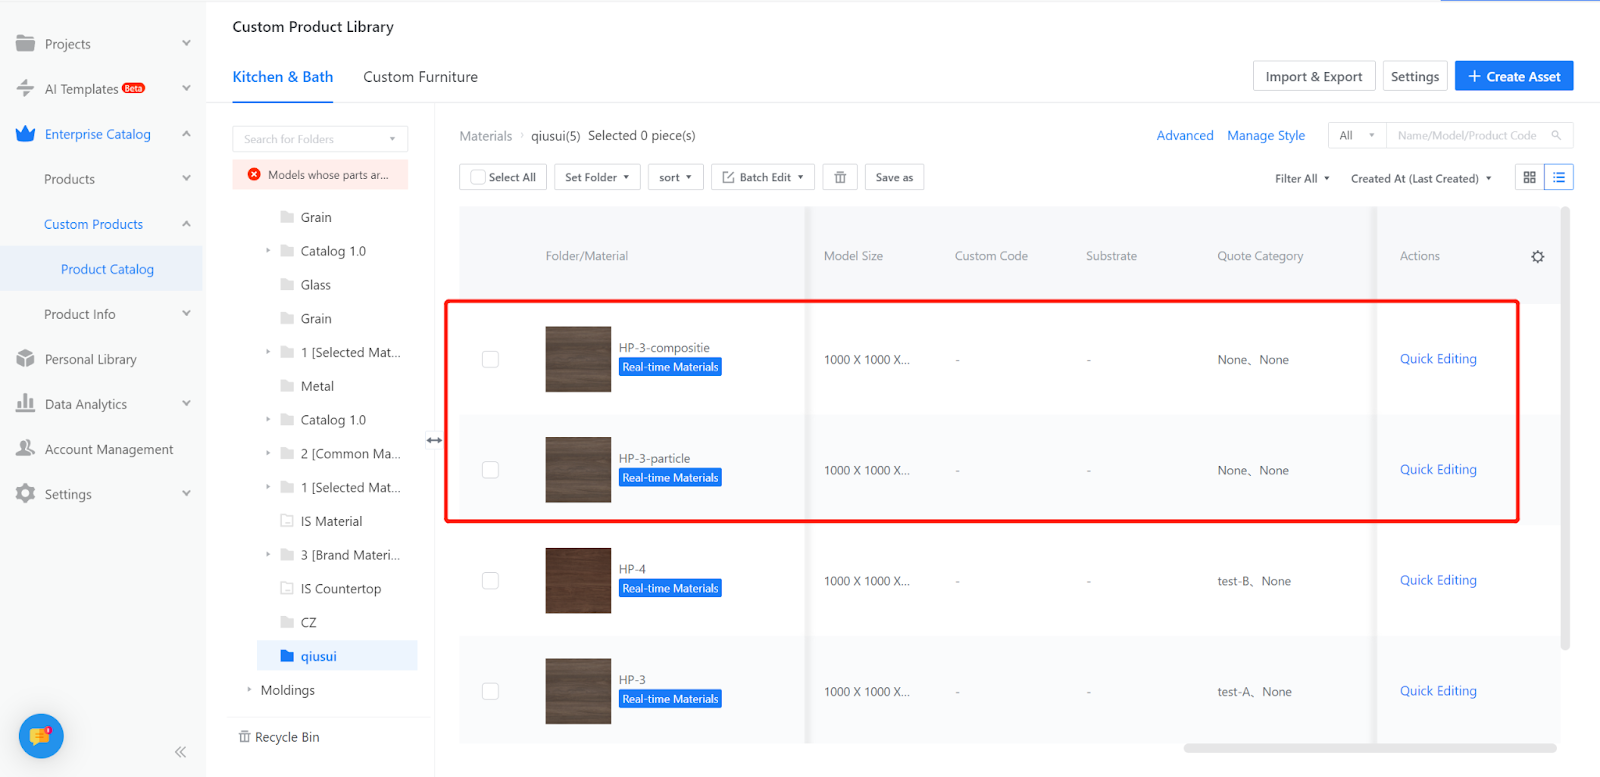Viewport: 1600px width, 777px height.
Task: Click the Search for Folders field
Action: [x=310, y=139]
